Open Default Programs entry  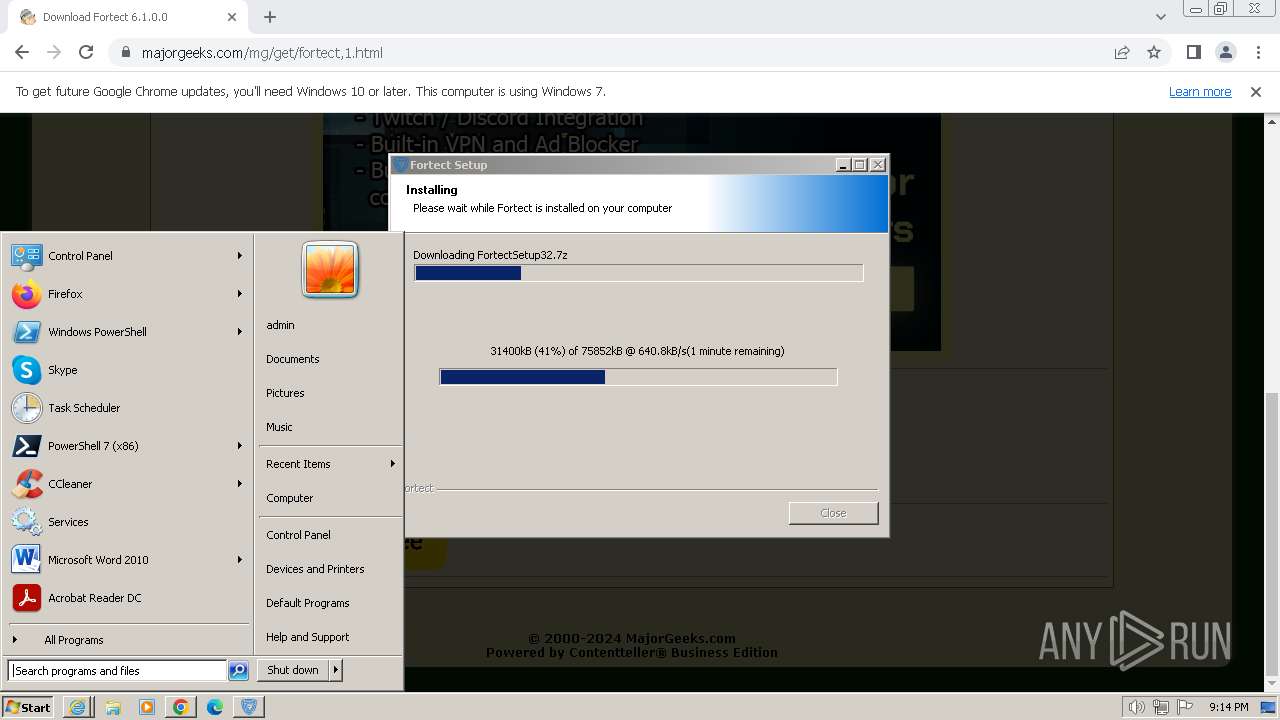point(308,603)
